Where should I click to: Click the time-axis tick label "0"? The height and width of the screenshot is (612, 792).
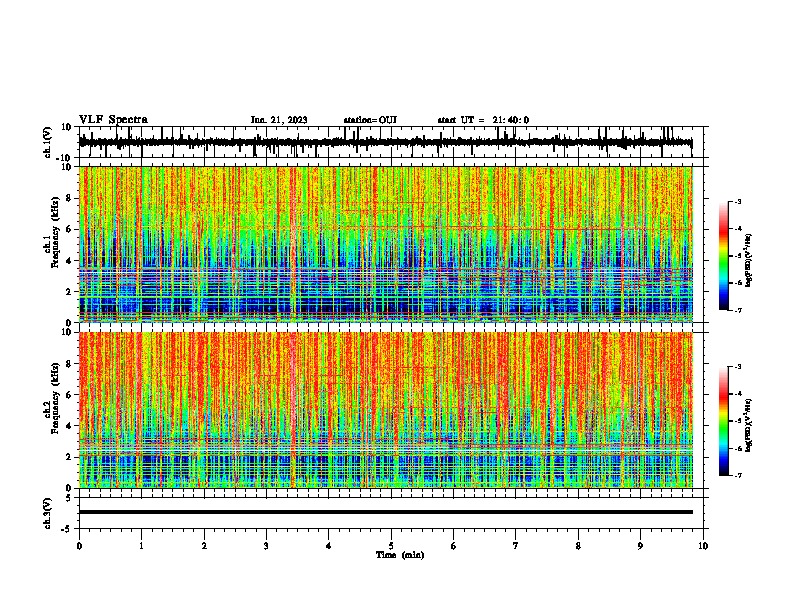click(x=79, y=546)
